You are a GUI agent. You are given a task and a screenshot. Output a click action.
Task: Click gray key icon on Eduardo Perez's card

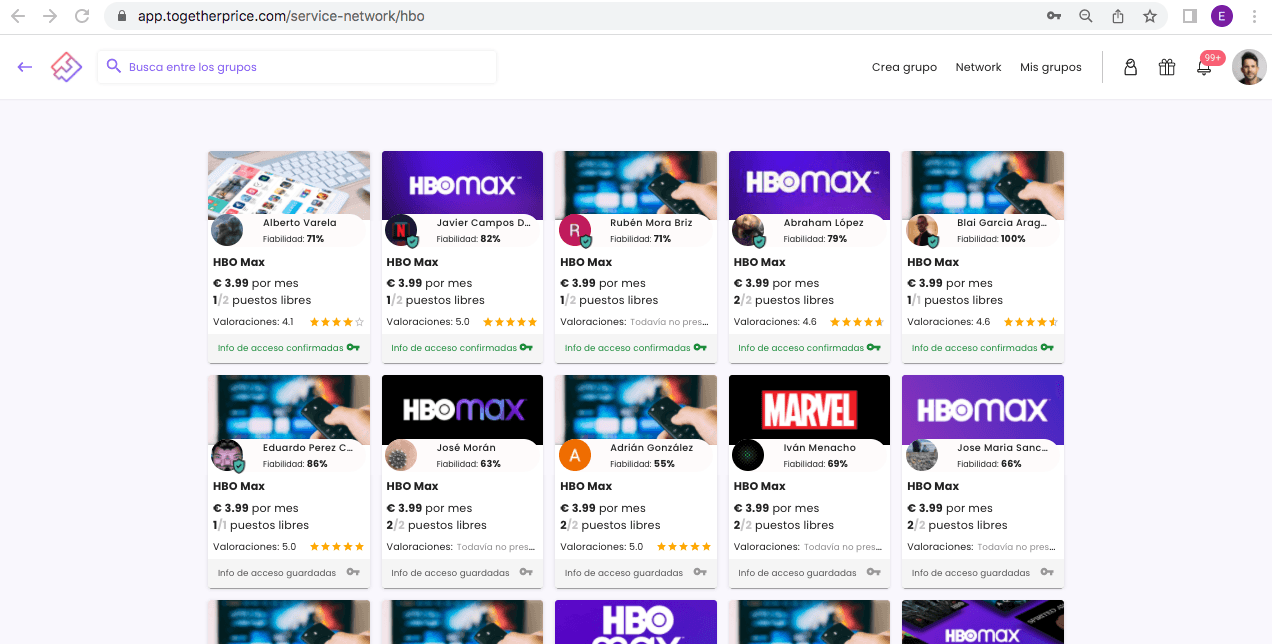pos(353,572)
